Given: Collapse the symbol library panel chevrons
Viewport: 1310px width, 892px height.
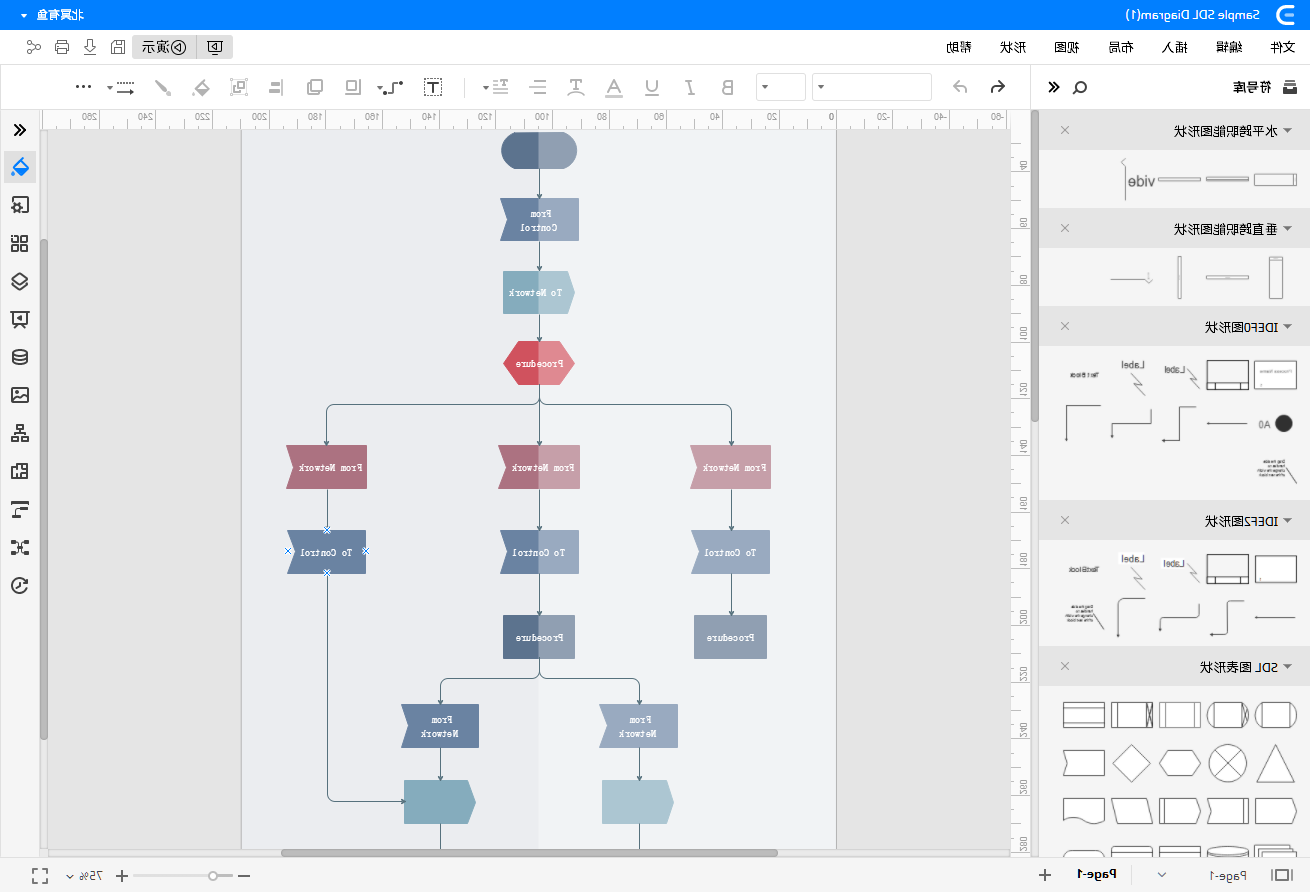Looking at the screenshot, I should click(1053, 87).
